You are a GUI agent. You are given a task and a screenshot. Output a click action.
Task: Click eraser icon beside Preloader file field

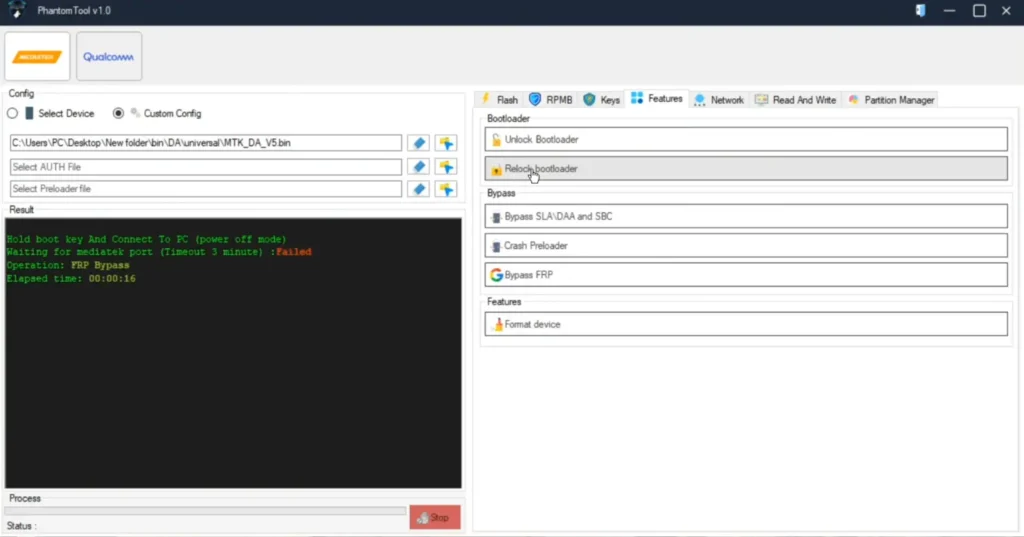click(x=419, y=189)
